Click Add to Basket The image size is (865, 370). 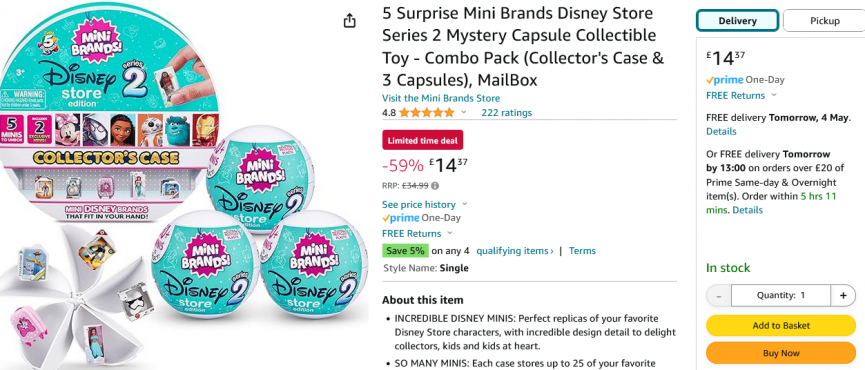pos(781,325)
